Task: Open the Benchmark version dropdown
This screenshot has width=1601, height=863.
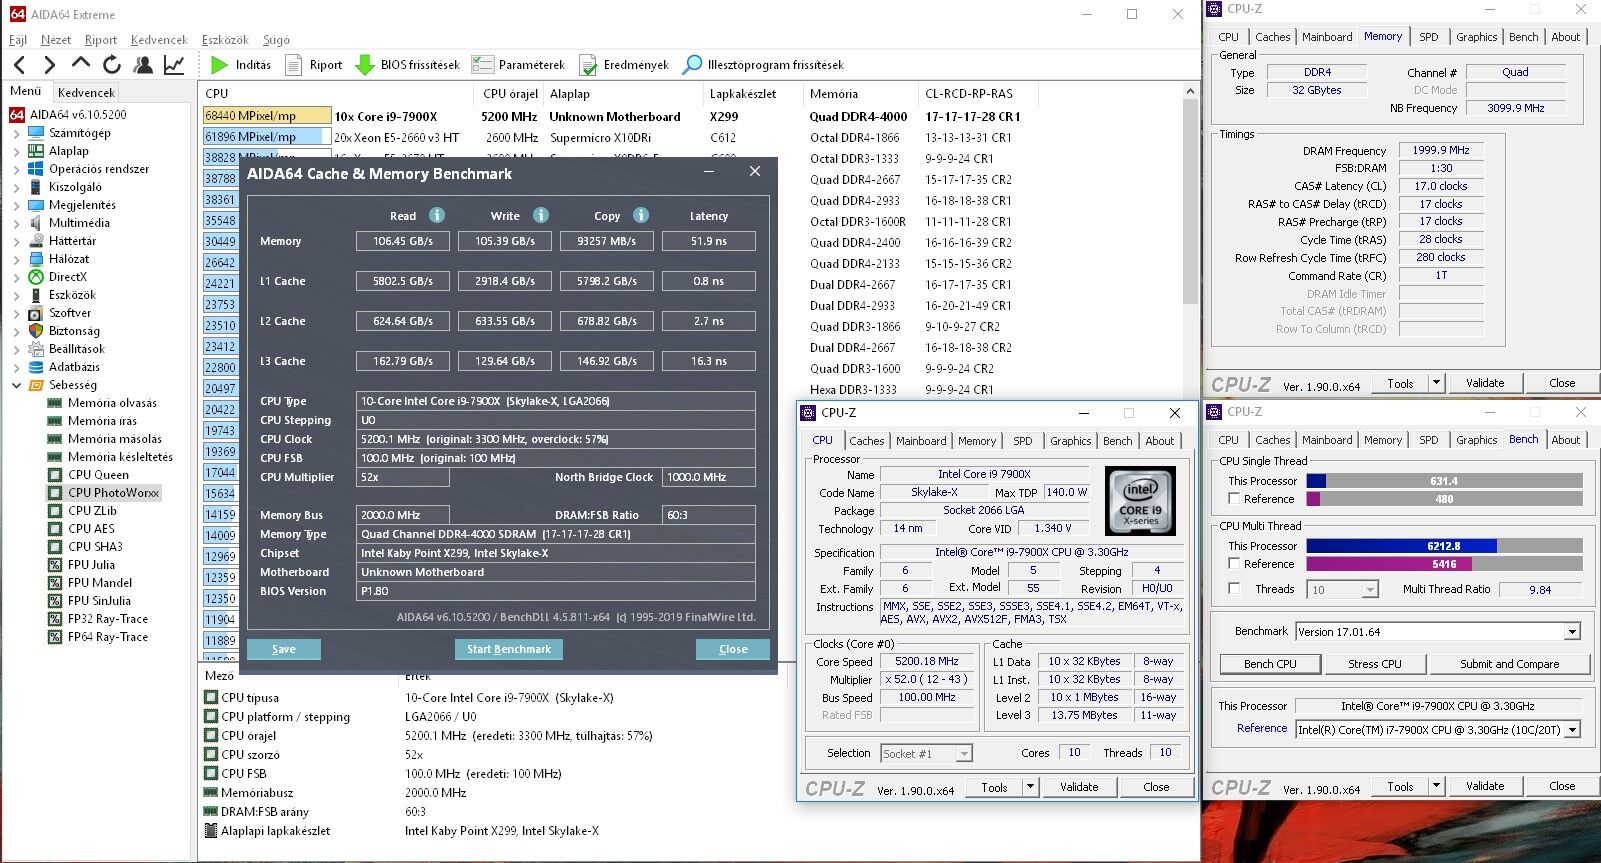Action: [x=1572, y=632]
